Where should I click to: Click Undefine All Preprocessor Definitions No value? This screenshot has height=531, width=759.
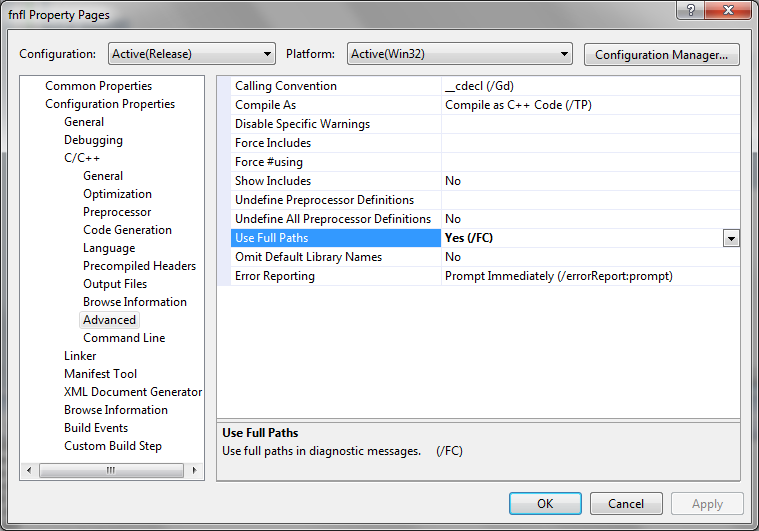tap(453, 219)
